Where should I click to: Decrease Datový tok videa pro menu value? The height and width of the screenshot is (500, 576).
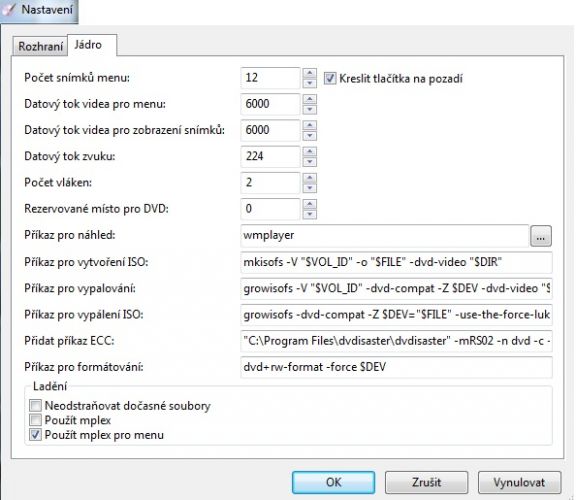[310, 110]
